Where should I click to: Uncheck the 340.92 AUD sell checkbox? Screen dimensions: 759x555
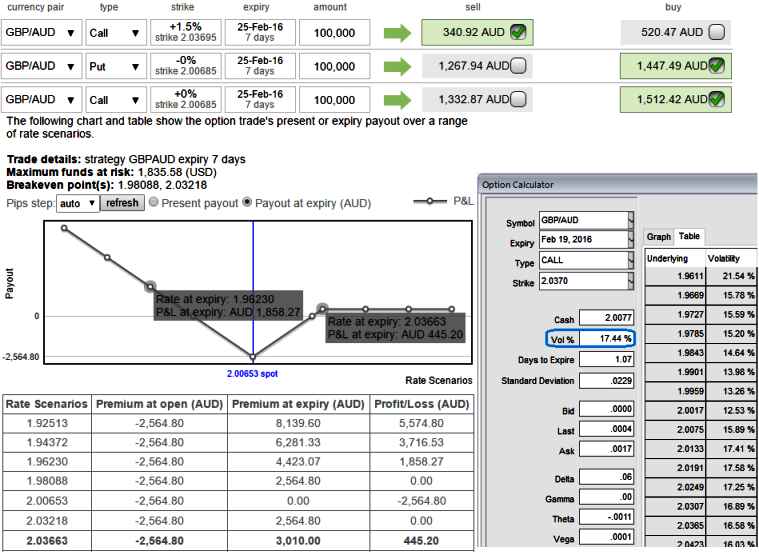(518, 32)
